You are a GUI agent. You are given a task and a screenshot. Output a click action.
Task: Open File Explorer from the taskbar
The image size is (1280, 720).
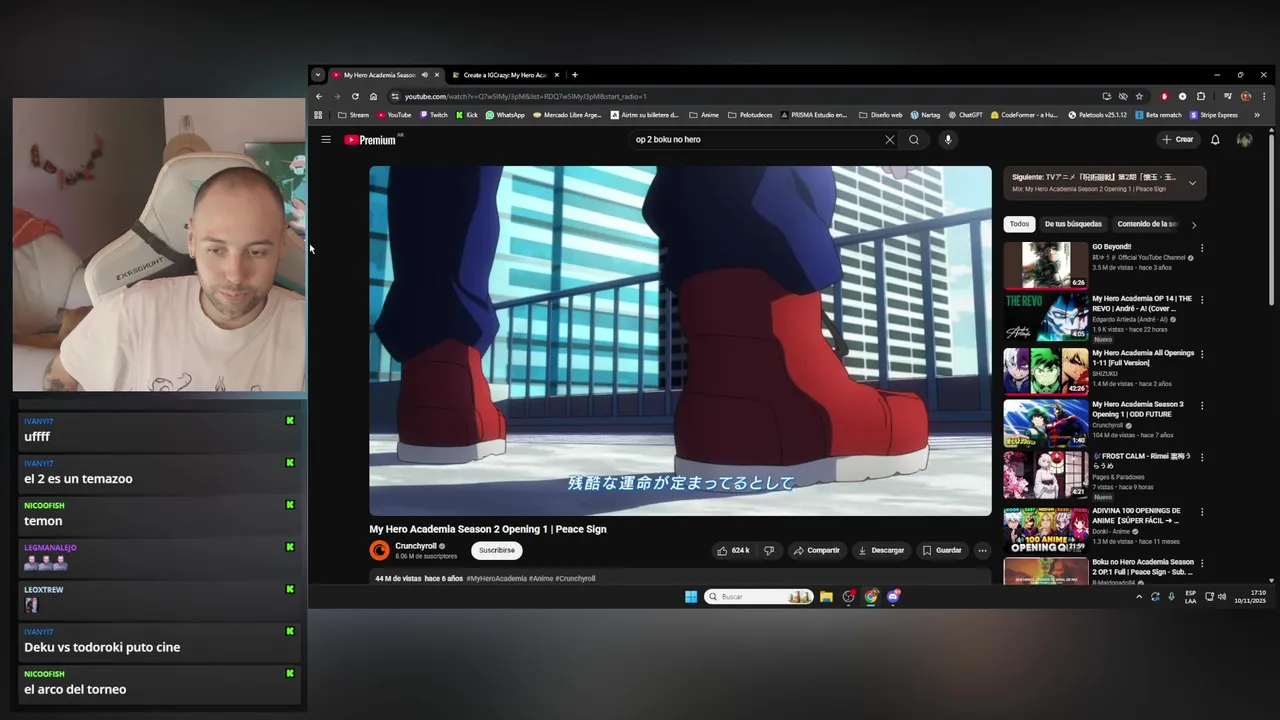tap(826, 597)
